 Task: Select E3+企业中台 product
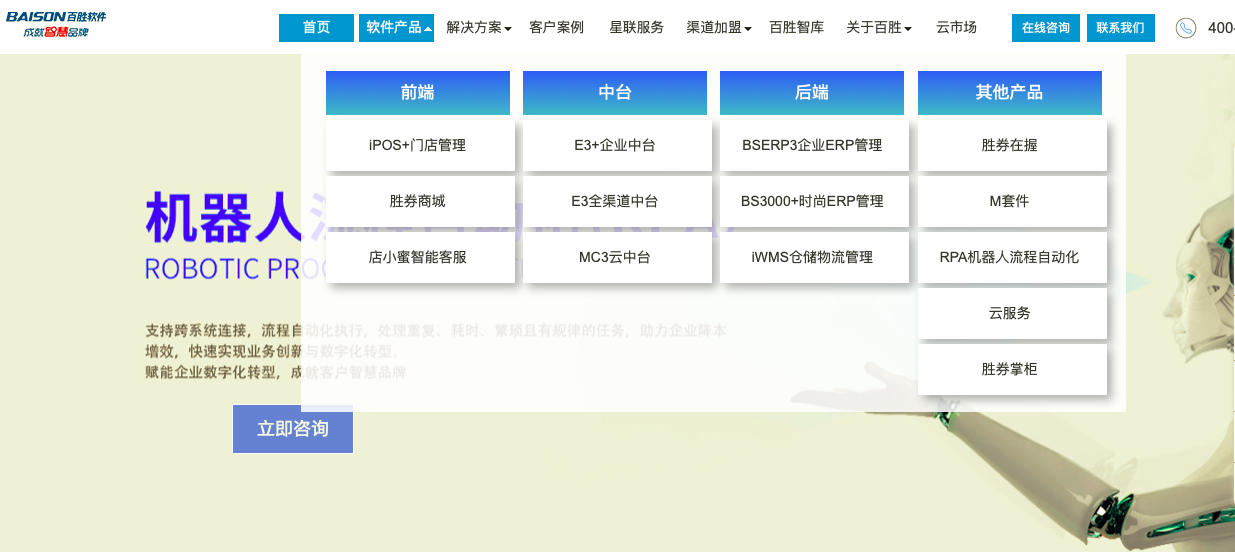coord(617,146)
